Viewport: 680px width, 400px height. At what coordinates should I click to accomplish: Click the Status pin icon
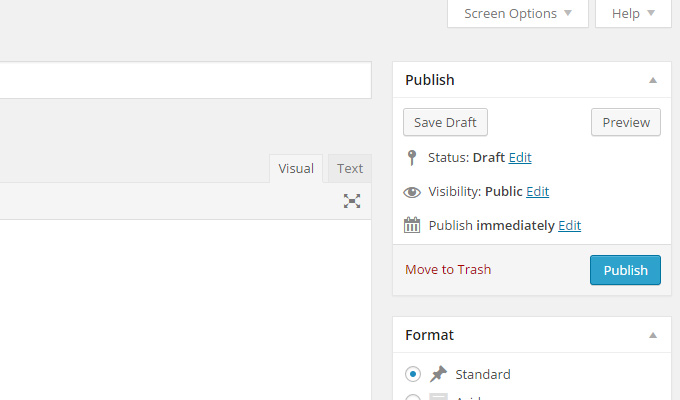[412, 157]
